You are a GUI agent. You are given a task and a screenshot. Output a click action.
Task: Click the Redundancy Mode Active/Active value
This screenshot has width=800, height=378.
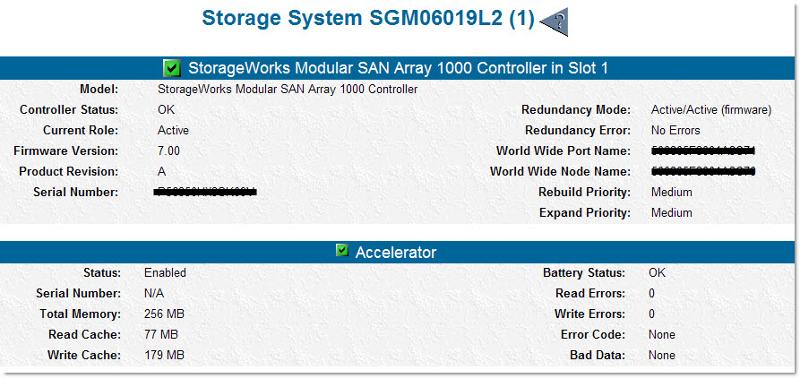[711, 110]
